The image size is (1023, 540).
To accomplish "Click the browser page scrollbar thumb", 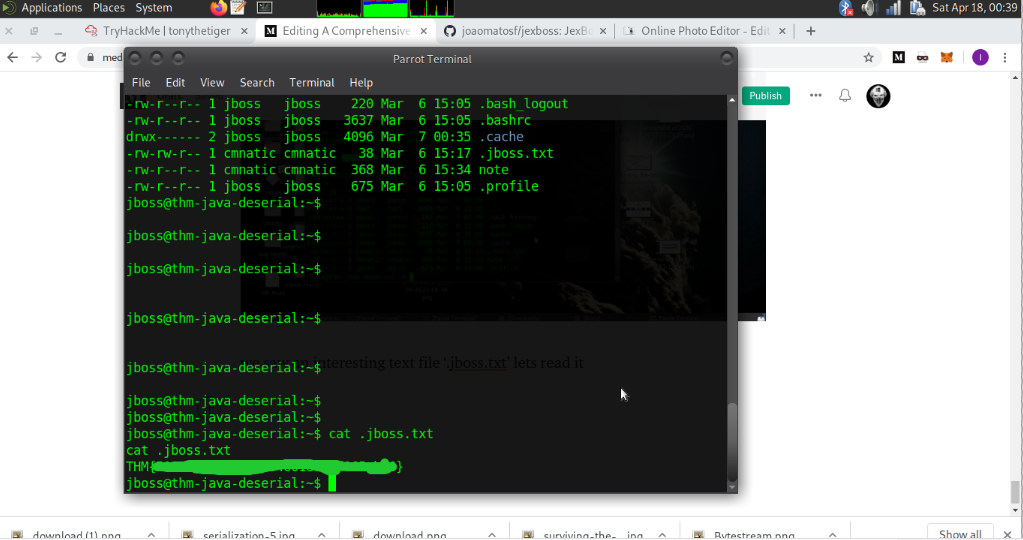I will coord(1015,492).
